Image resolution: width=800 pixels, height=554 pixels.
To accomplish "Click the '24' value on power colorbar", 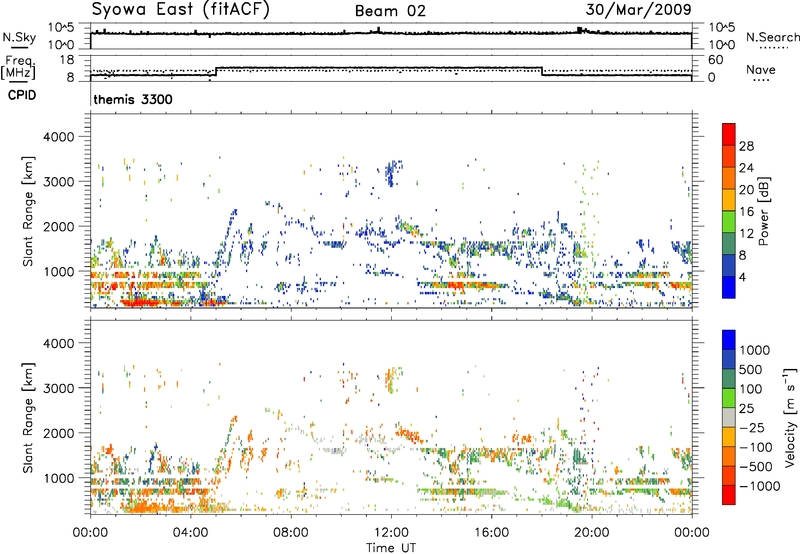I will 746,168.
